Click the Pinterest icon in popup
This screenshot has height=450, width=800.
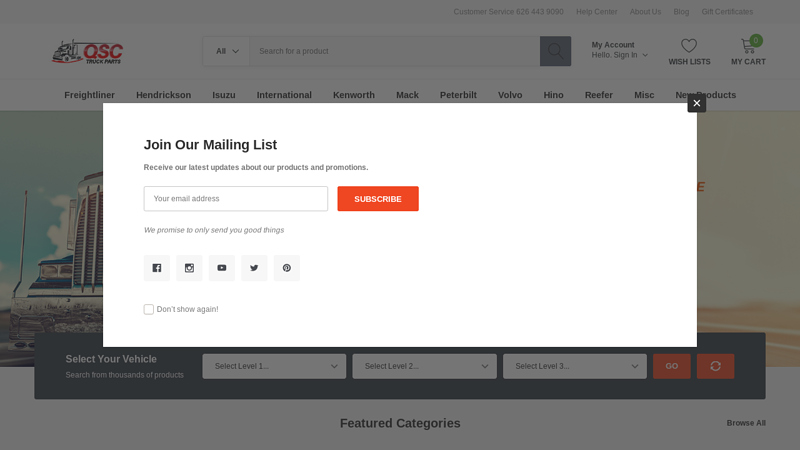[286, 268]
